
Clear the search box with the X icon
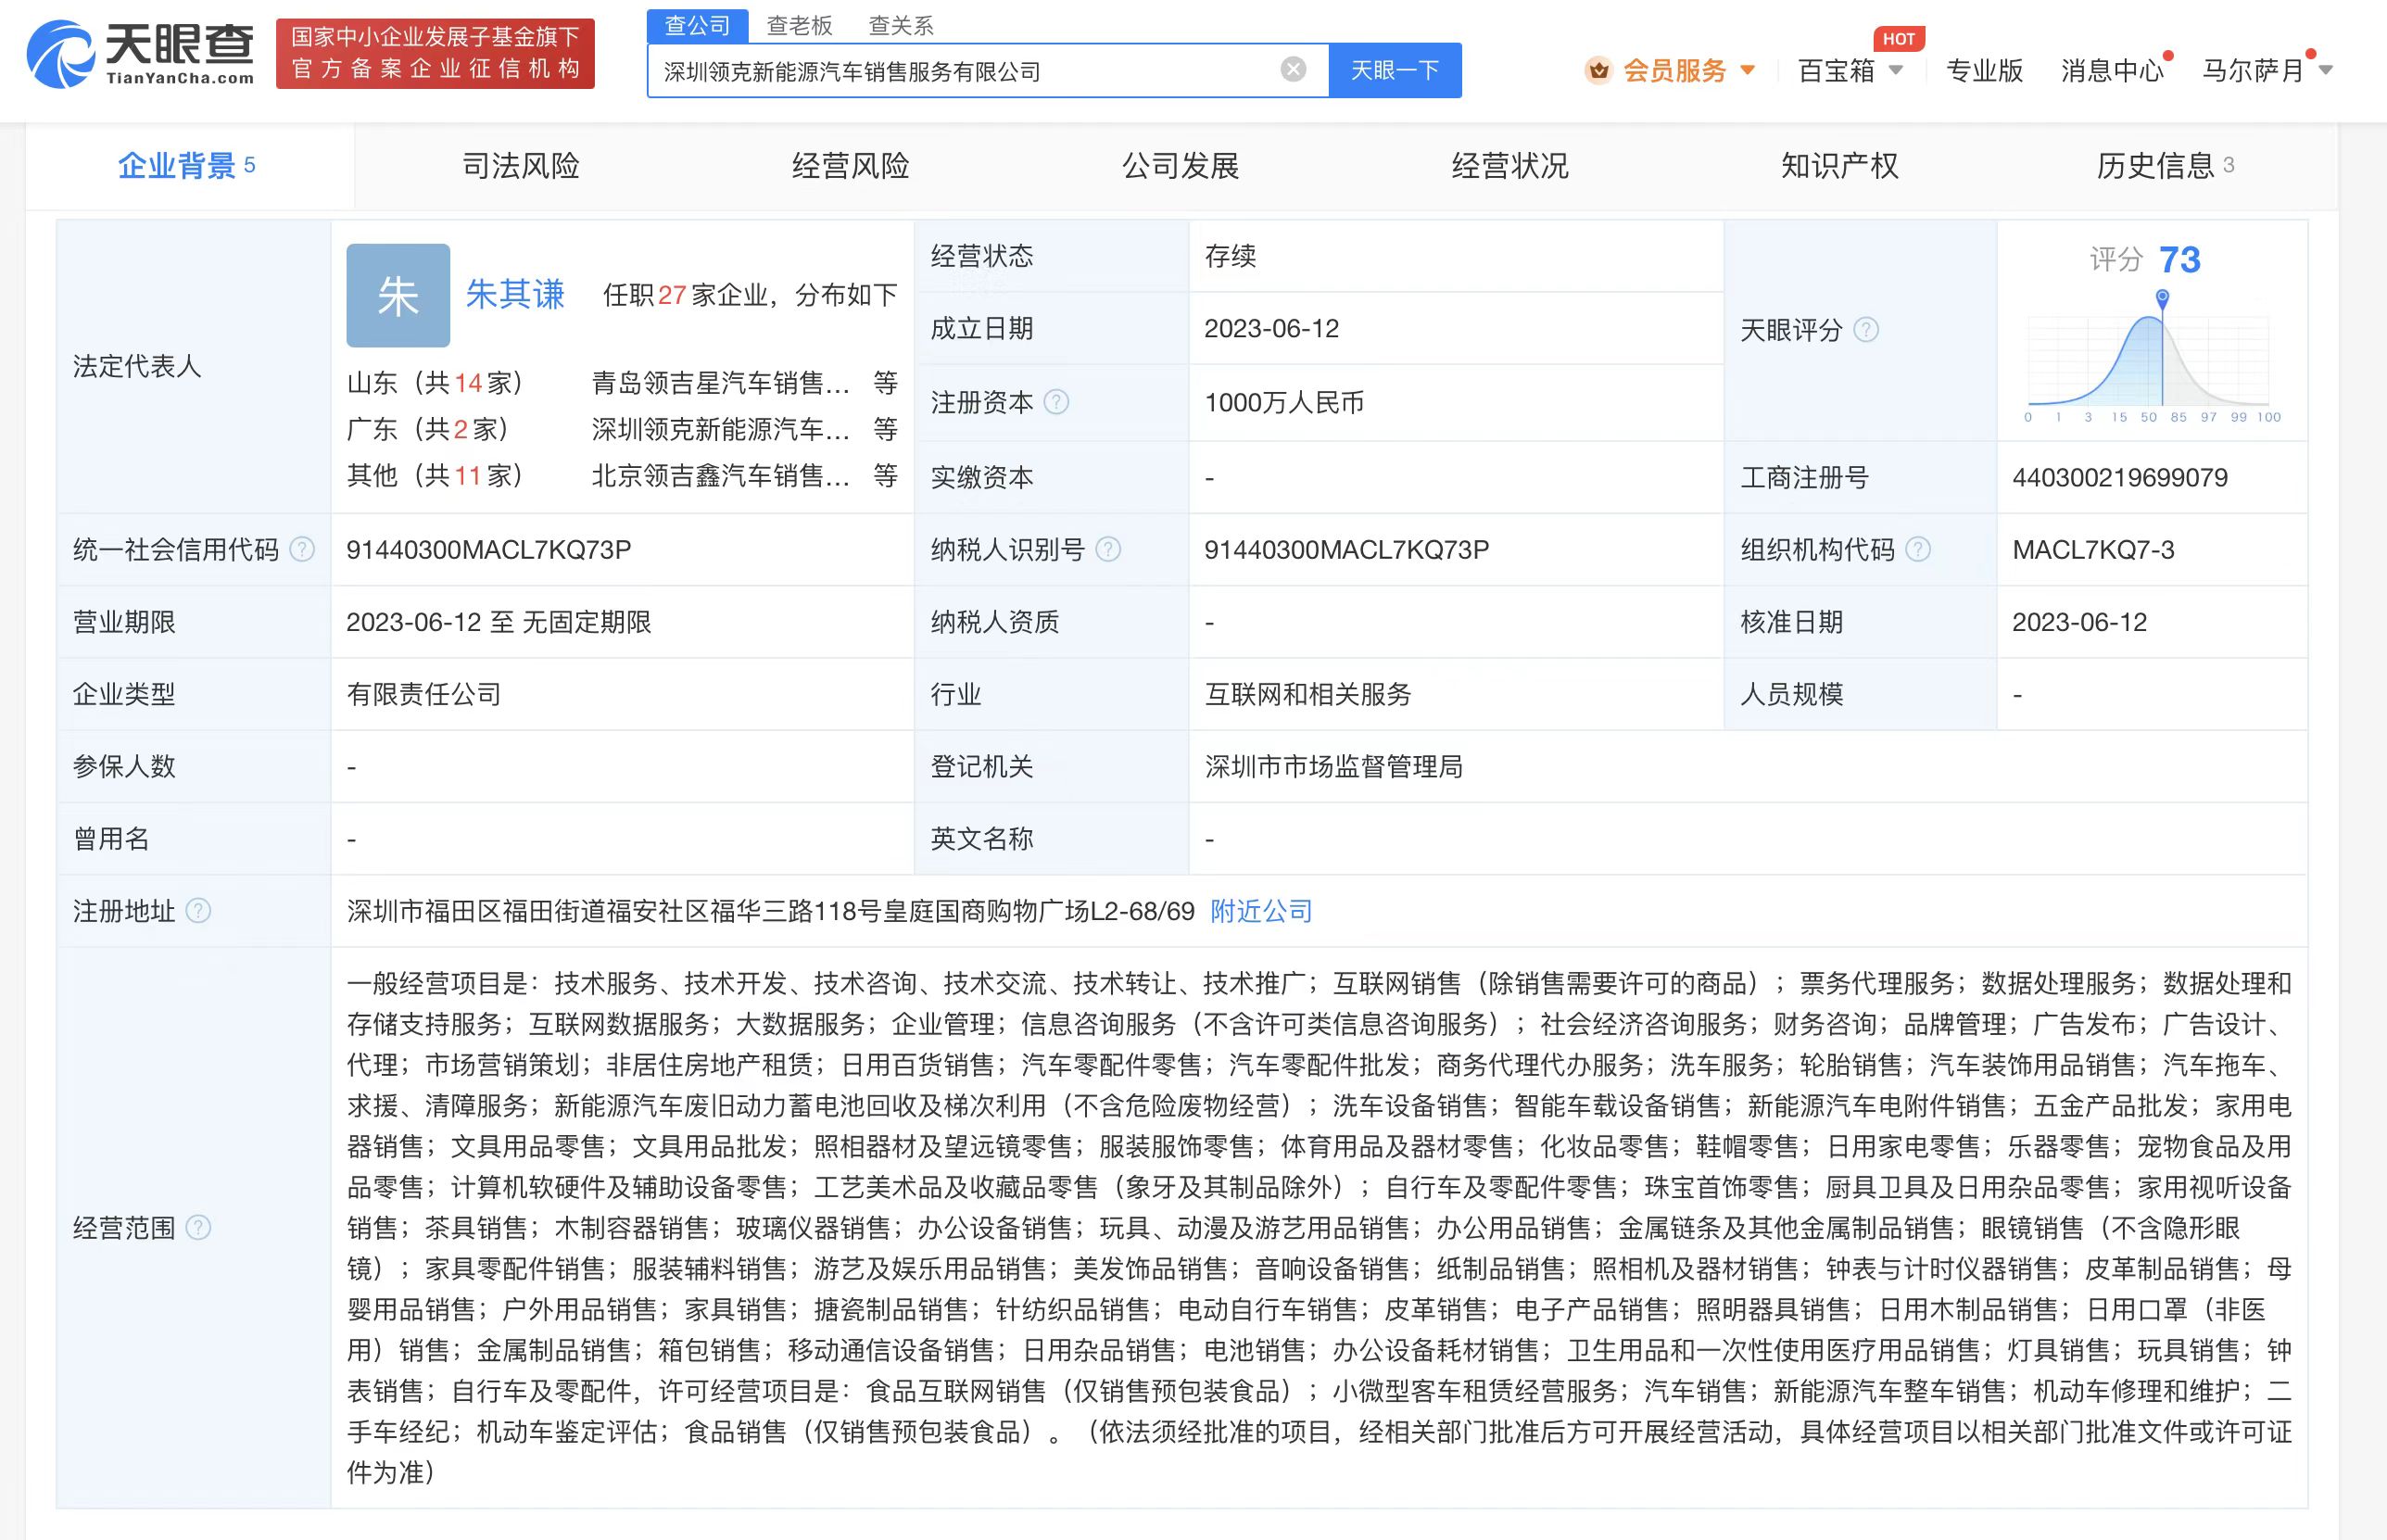click(1293, 69)
